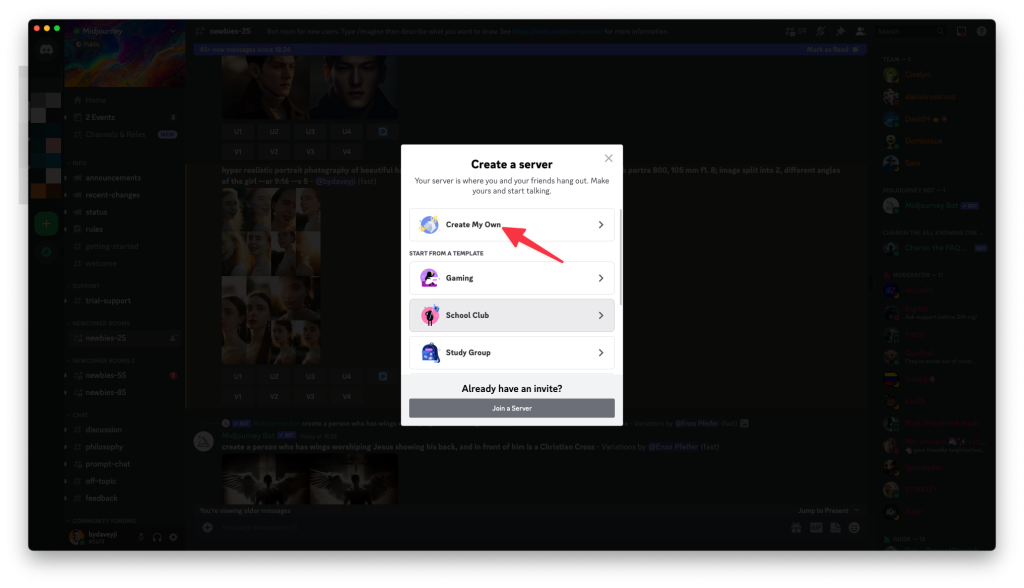Open the newbies-85 channel
Image resolution: width=1024 pixels, height=588 pixels.
[x=124, y=393]
